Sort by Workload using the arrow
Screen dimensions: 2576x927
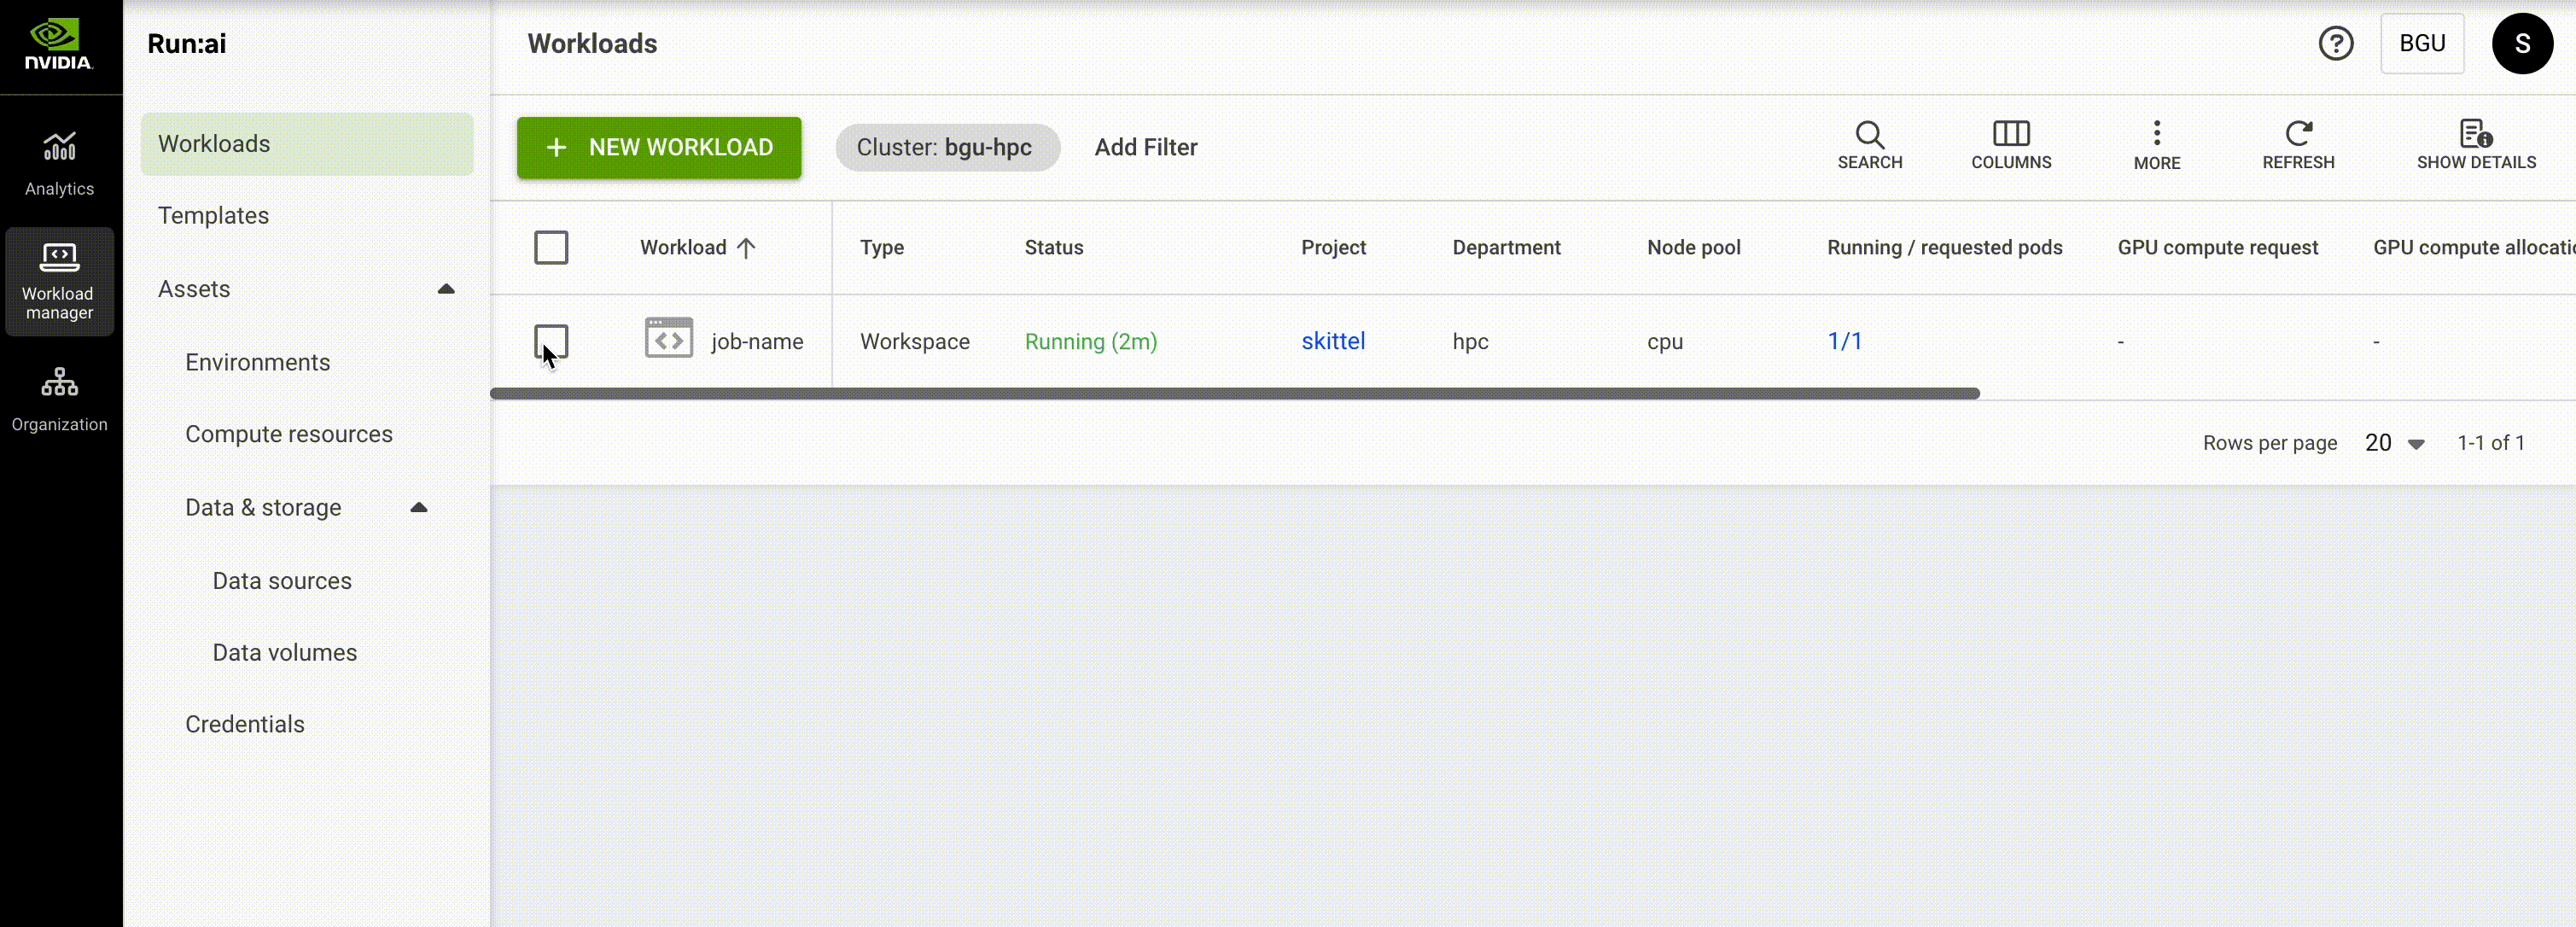(746, 248)
